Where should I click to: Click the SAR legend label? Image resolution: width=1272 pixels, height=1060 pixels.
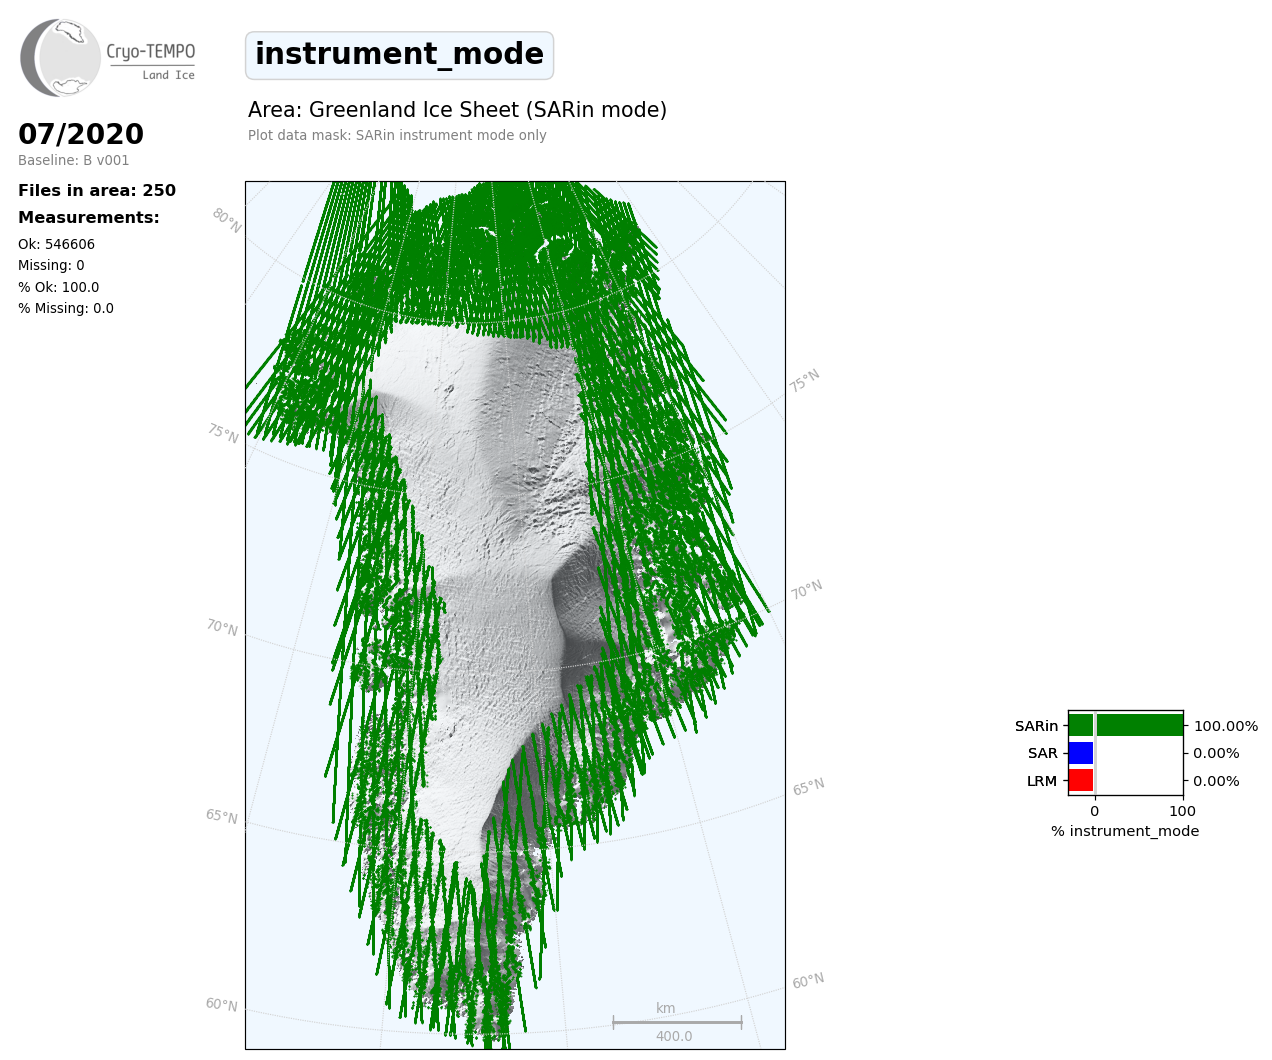point(1042,753)
